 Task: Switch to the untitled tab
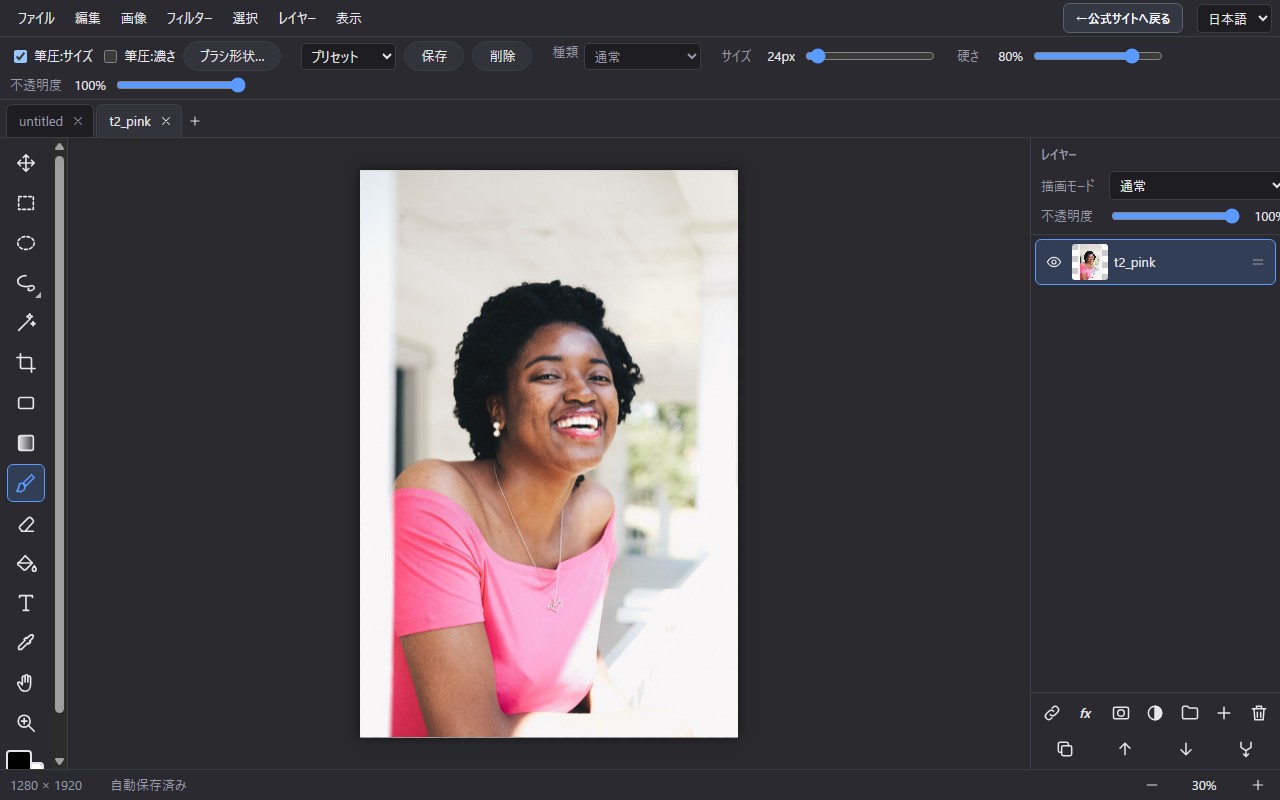click(41, 121)
